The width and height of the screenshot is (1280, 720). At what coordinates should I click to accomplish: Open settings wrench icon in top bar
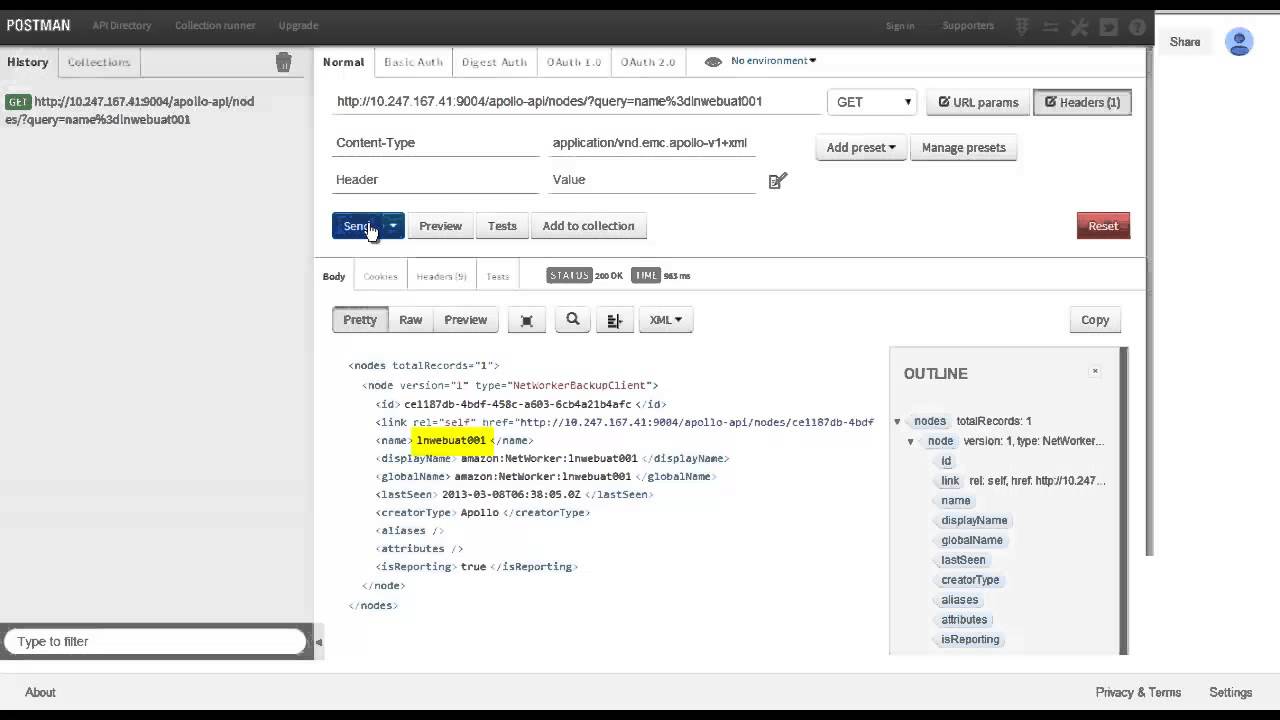(x=1079, y=27)
